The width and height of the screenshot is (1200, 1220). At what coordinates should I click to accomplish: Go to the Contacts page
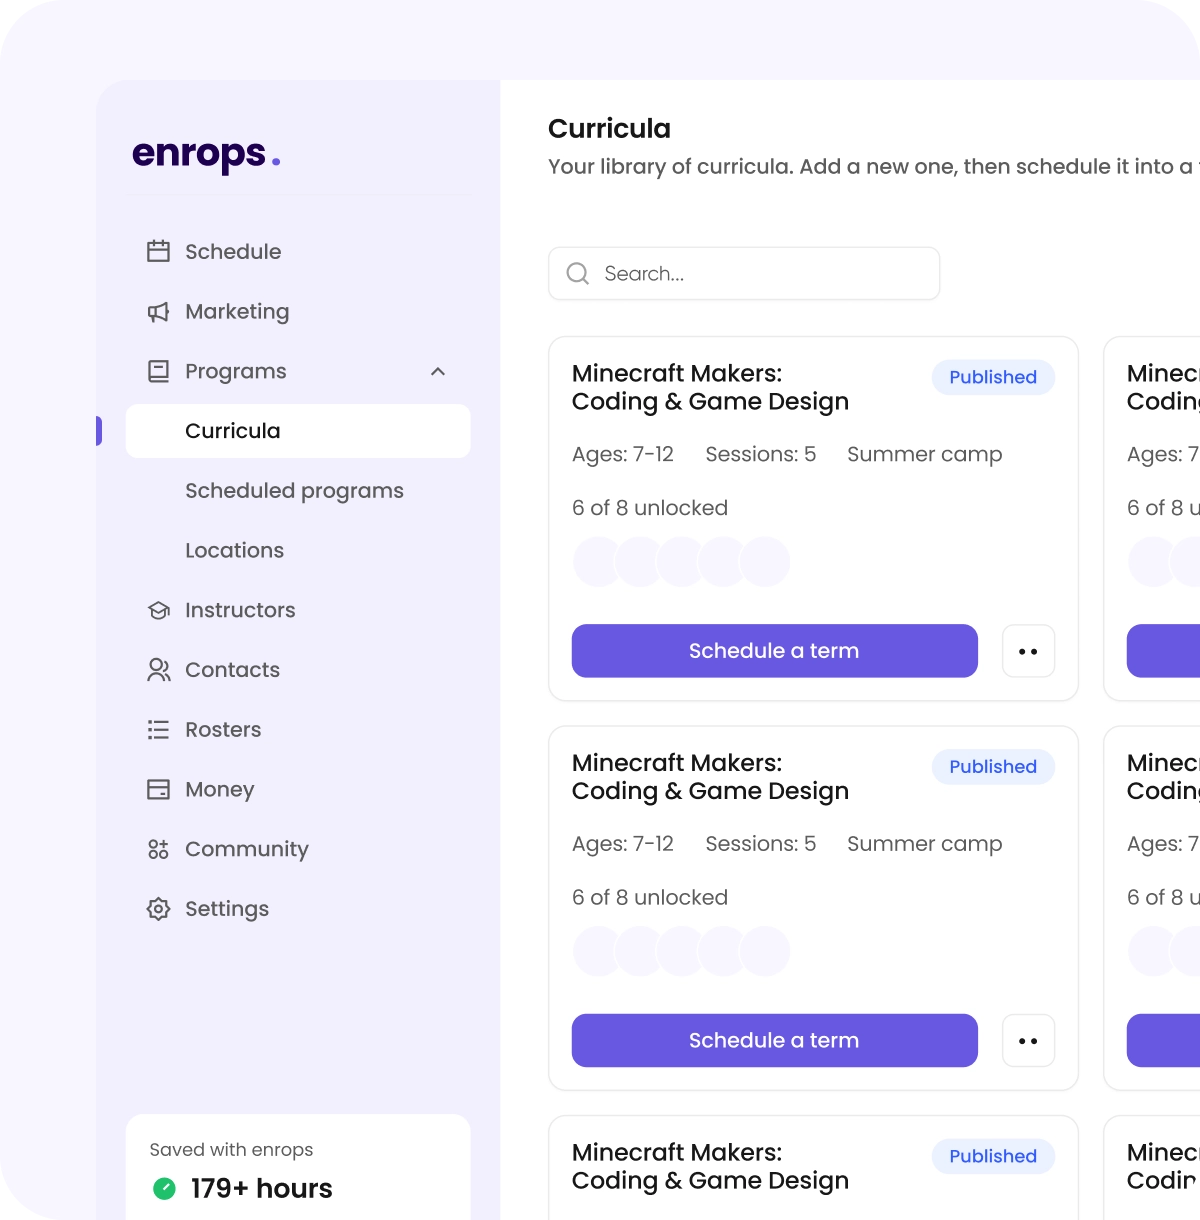(x=298, y=670)
